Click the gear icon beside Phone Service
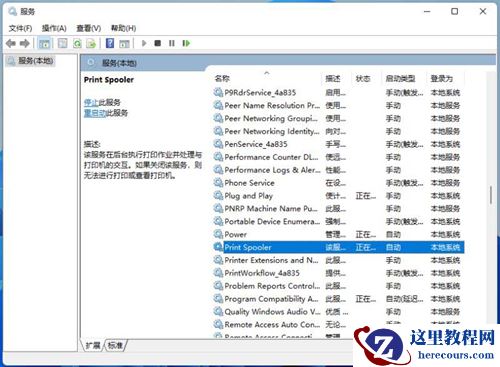The height and width of the screenshot is (367, 500). [218, 183]
